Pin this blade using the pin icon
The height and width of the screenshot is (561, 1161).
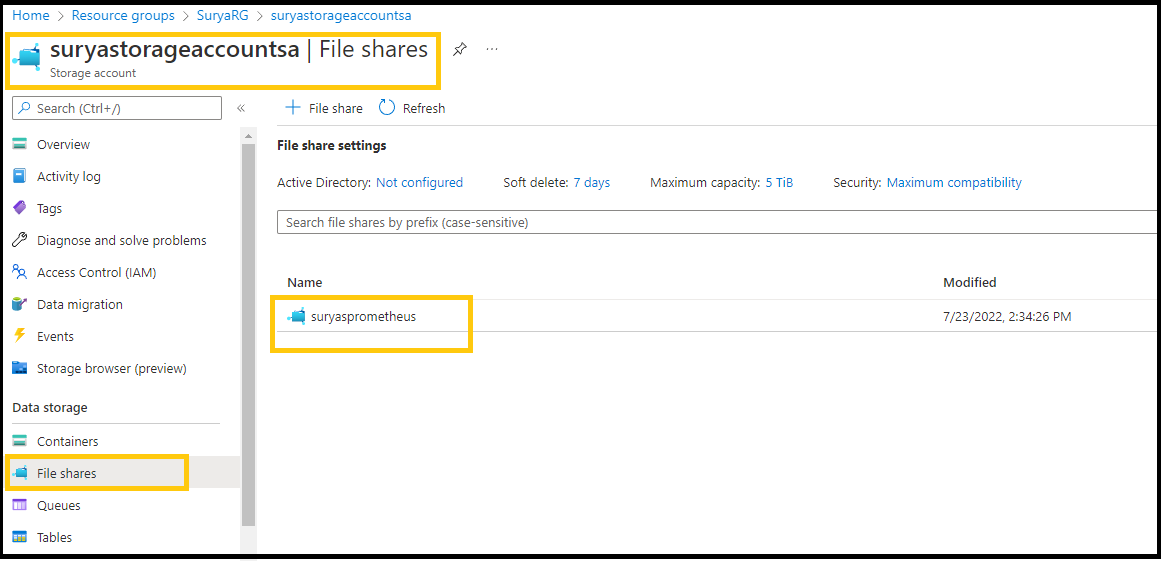coord(460,50)
